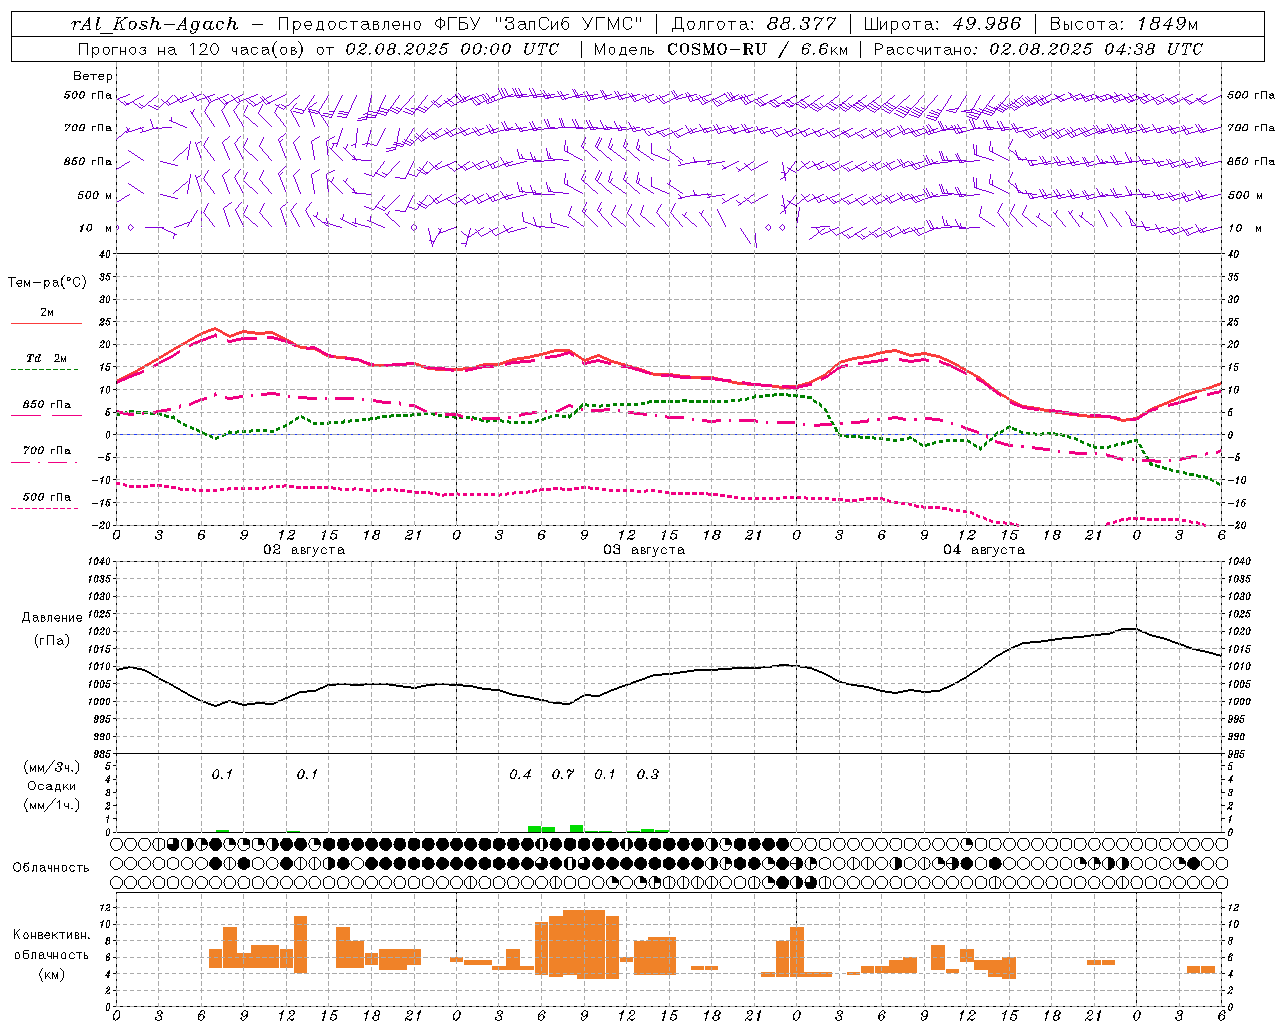Screen dimensions: 1280x1024
Task: Click the Конвективн. label
Action: click(51, 935)
